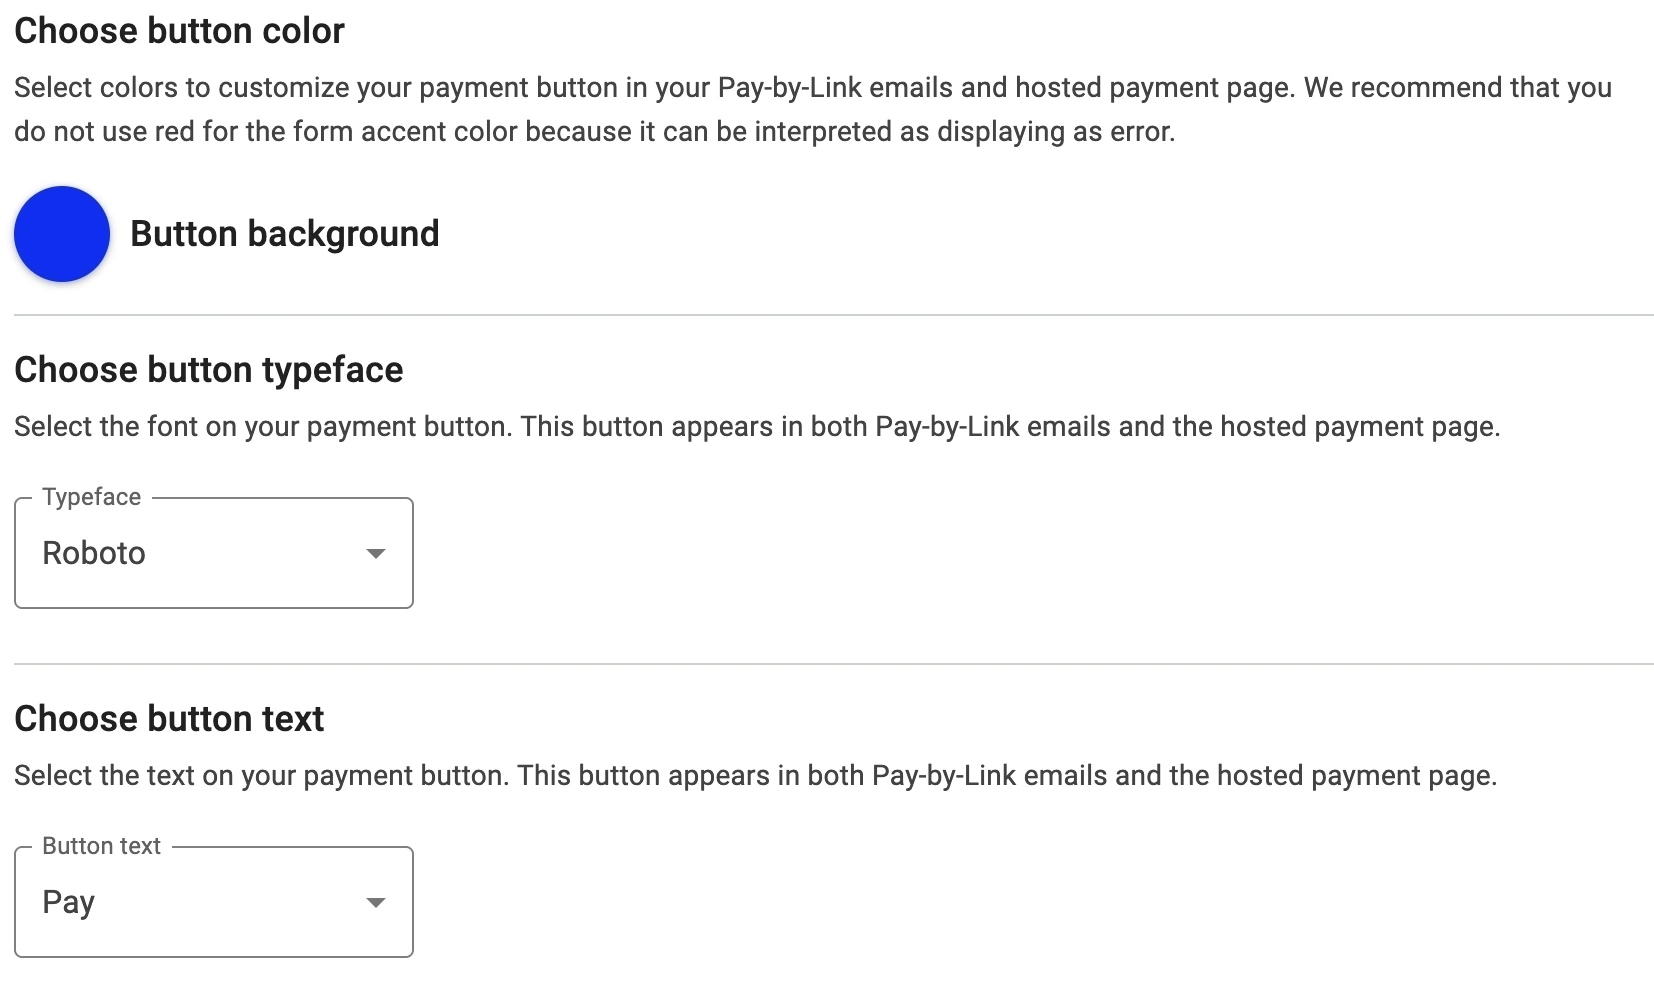This screenshot has height=996, width=1654.
Task: Click the "Button background" label
Action: [x=284, y=234]
